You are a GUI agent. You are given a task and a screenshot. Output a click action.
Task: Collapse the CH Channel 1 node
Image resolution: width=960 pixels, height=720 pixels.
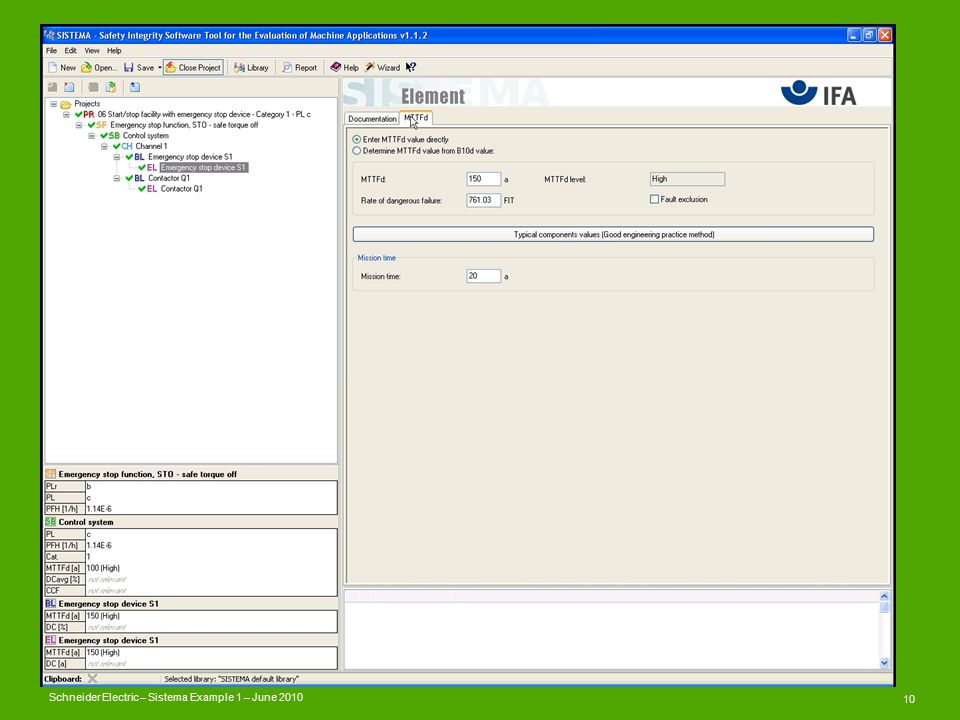(104, 146)
